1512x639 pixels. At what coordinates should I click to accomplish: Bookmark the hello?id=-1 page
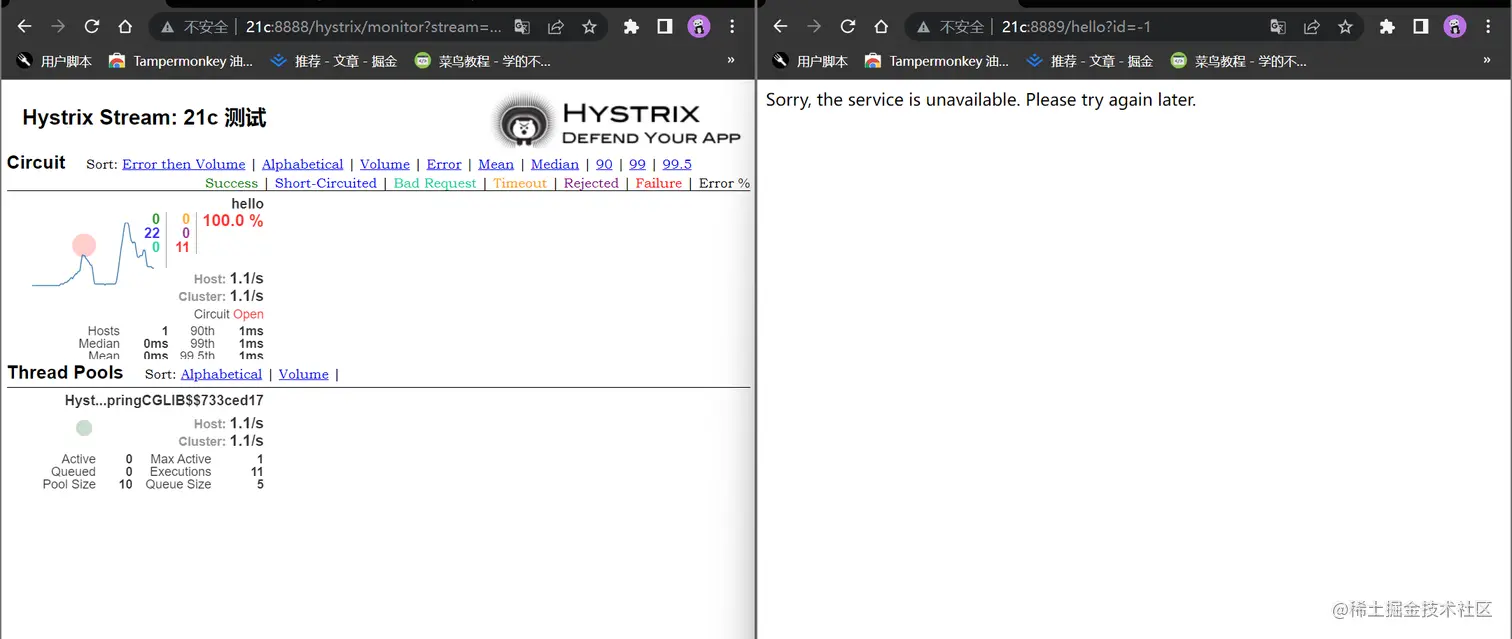tap(1346, 27)
